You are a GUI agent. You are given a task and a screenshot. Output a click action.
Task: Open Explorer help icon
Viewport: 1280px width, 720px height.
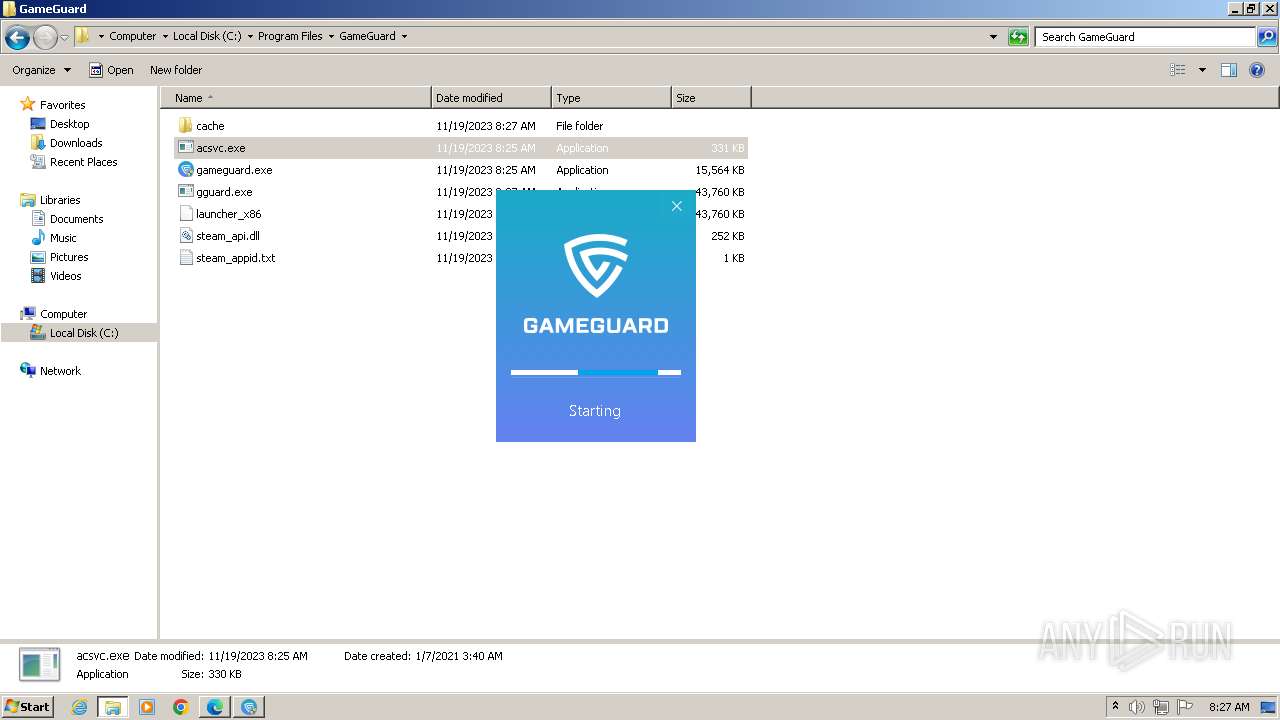(1258, 70)
